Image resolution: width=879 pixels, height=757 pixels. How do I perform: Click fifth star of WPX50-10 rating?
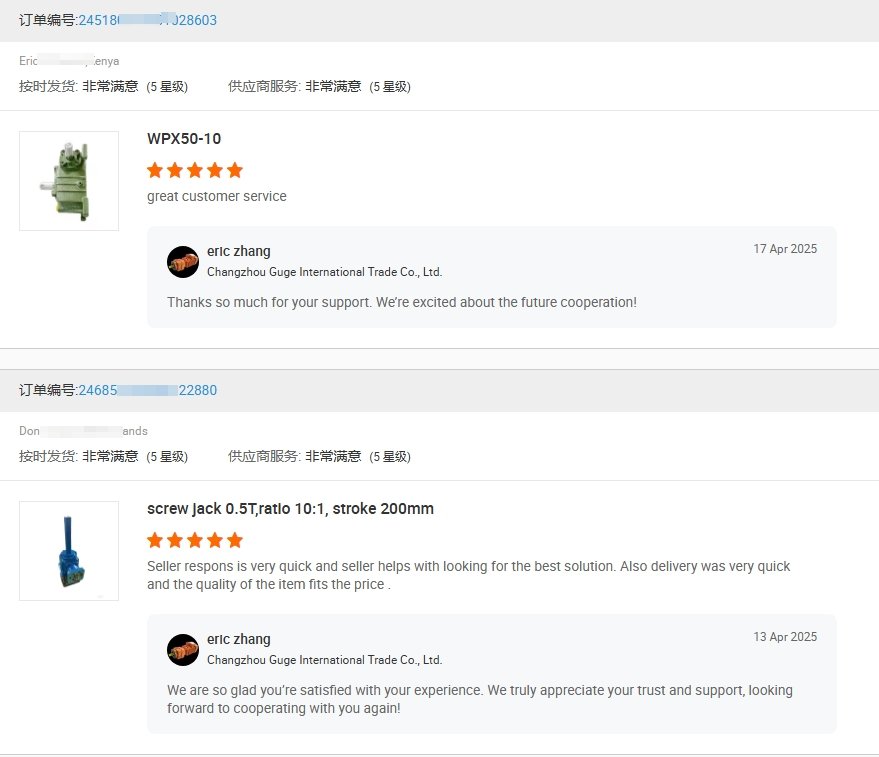[x=235, y=170]
